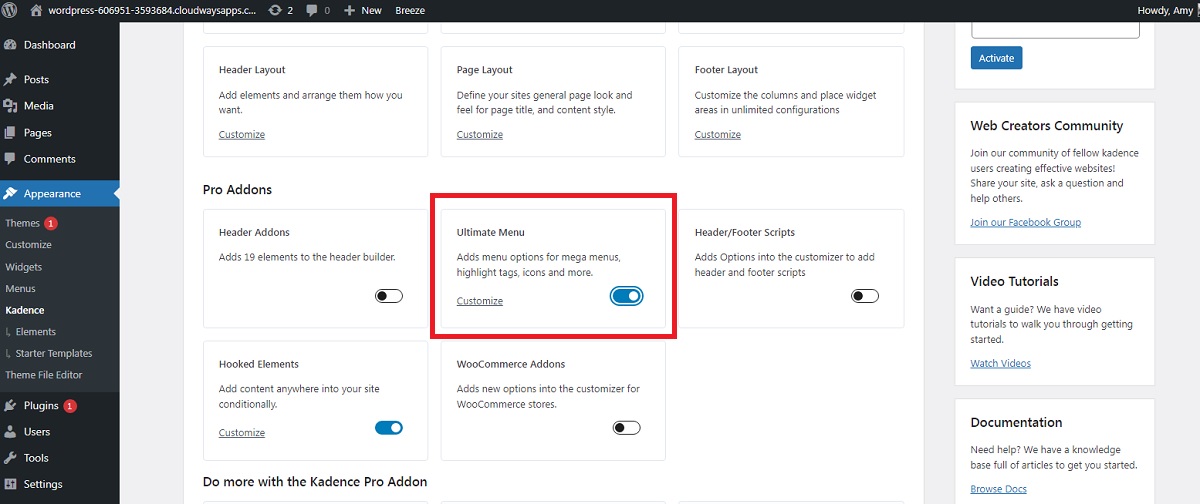Click Customize link in Hooked Elements card
The width and height of the screenshot is (1200, 504).
(242, 433)
